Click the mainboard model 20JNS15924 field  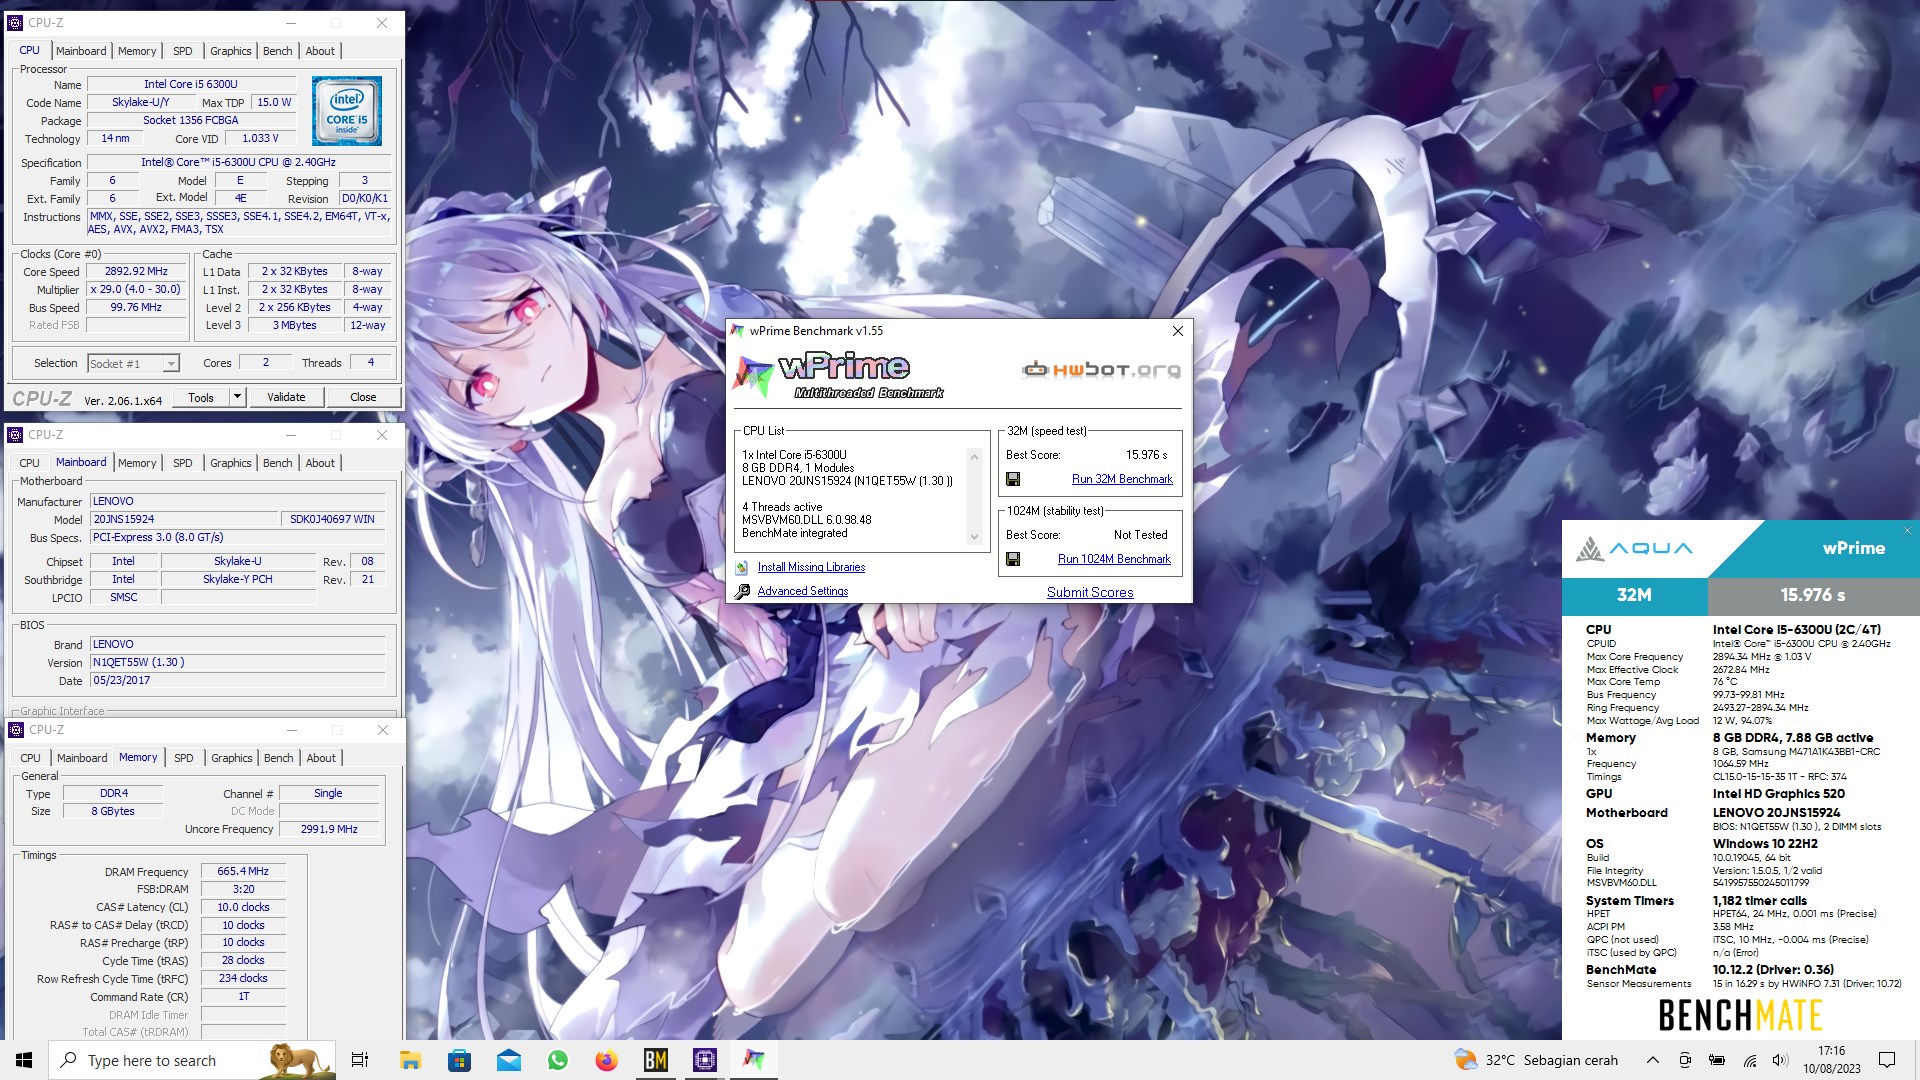pos(184,520)
